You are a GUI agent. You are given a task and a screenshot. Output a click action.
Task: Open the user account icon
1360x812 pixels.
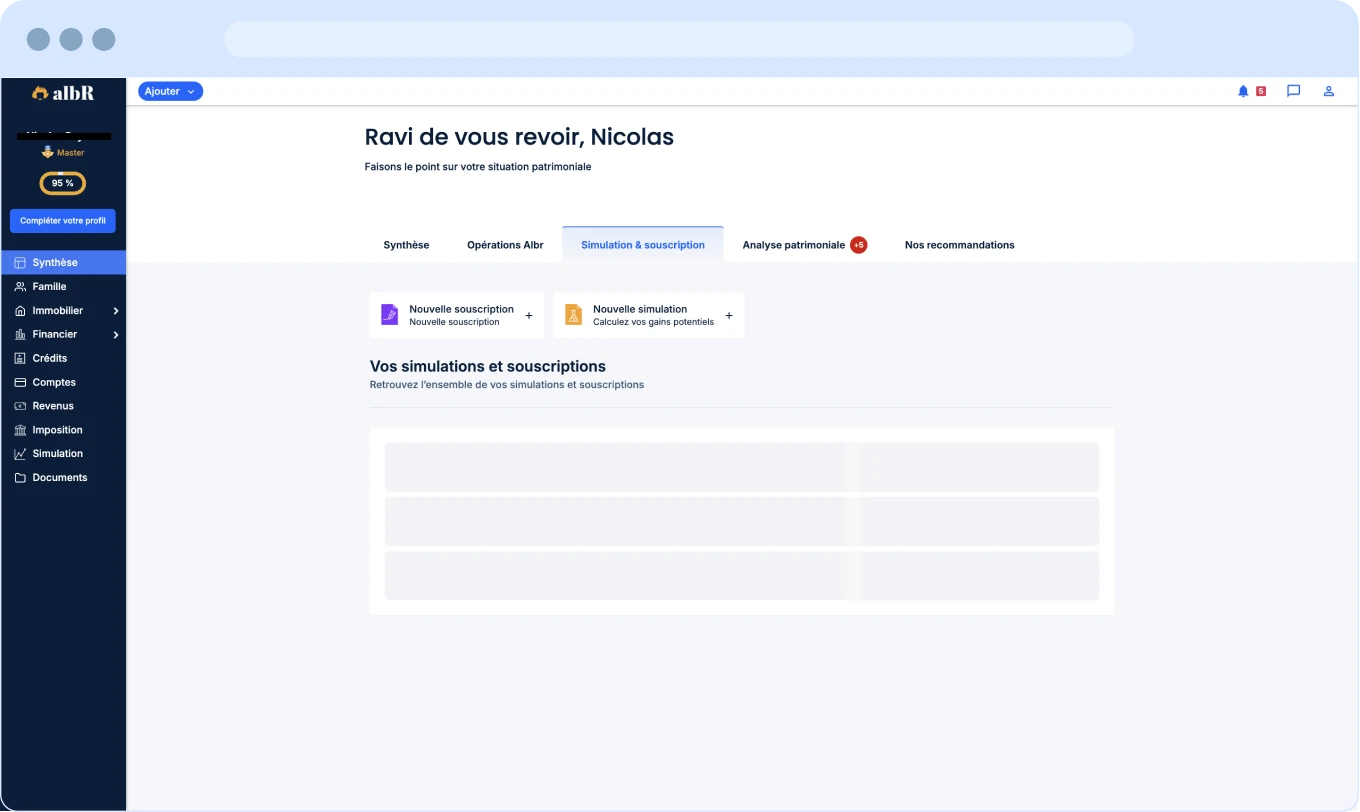[1329, 91]
